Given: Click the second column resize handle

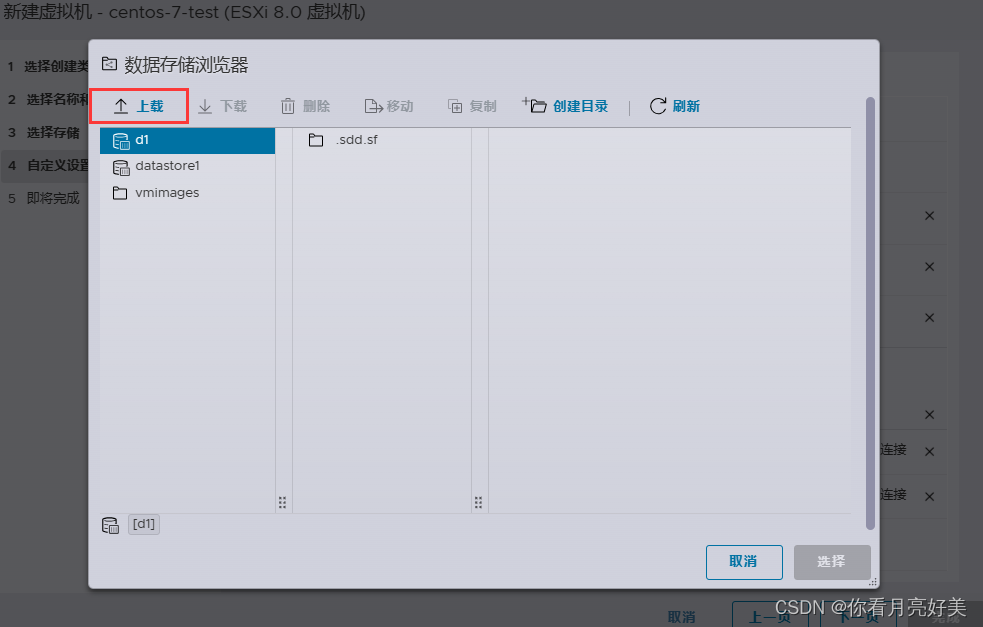Looking at the screenshot, I should pos(478,502).
